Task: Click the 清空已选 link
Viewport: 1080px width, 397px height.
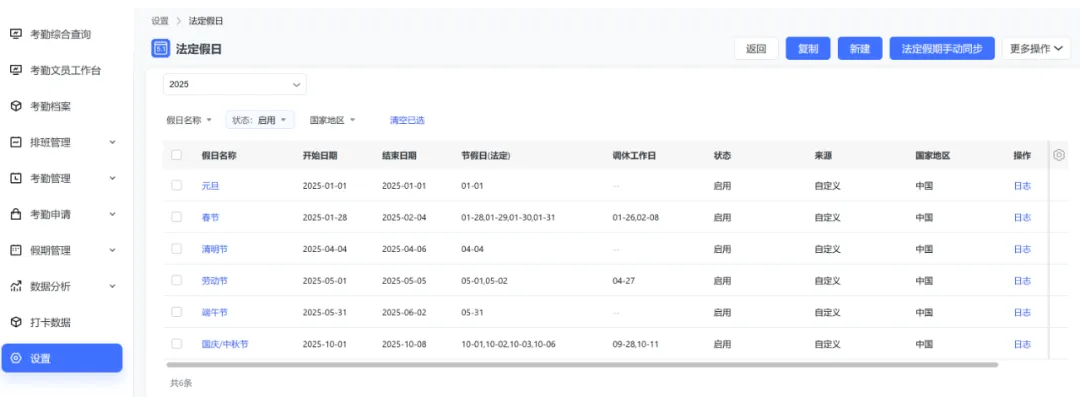Action: coord(407,120)
